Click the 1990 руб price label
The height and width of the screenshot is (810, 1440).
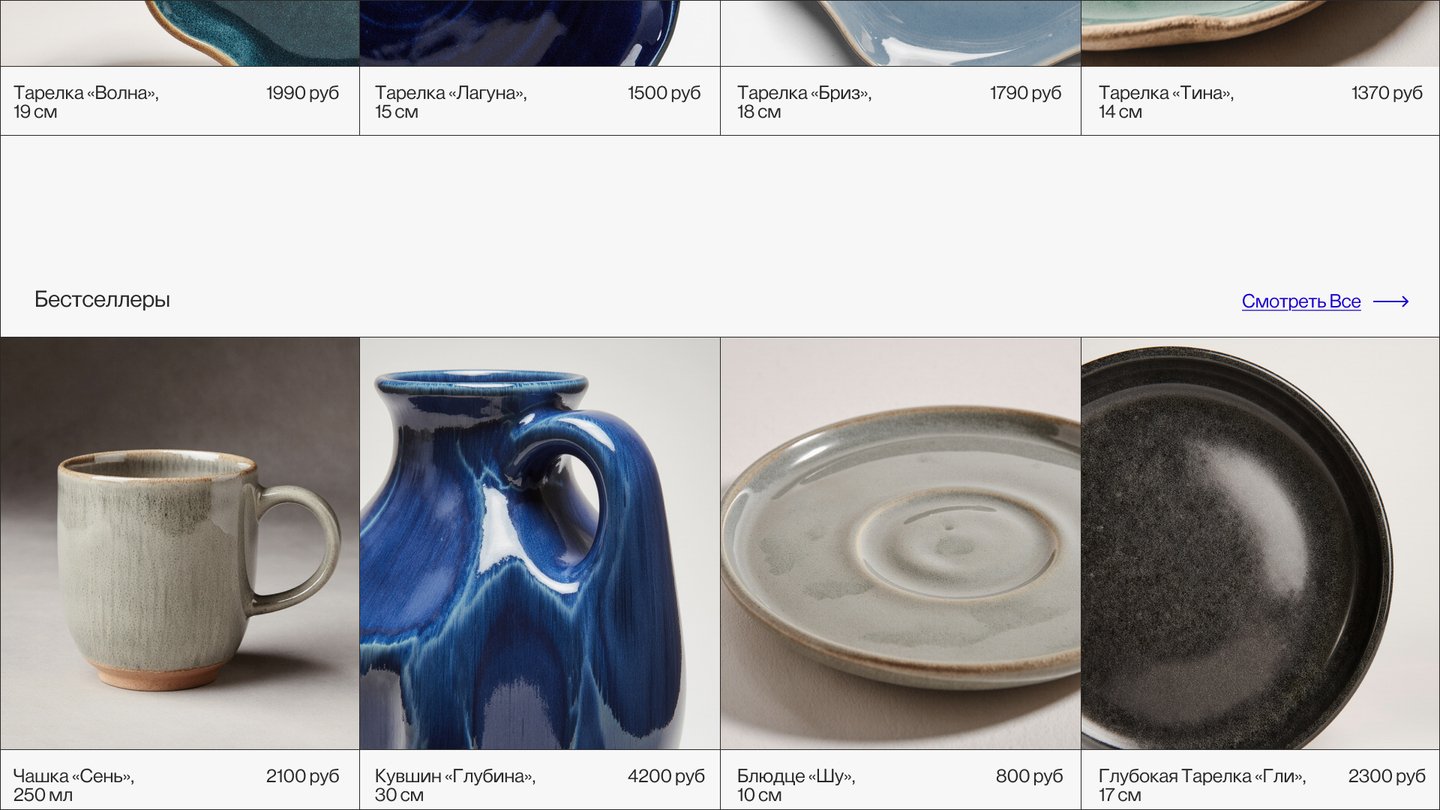pos(303,93)
